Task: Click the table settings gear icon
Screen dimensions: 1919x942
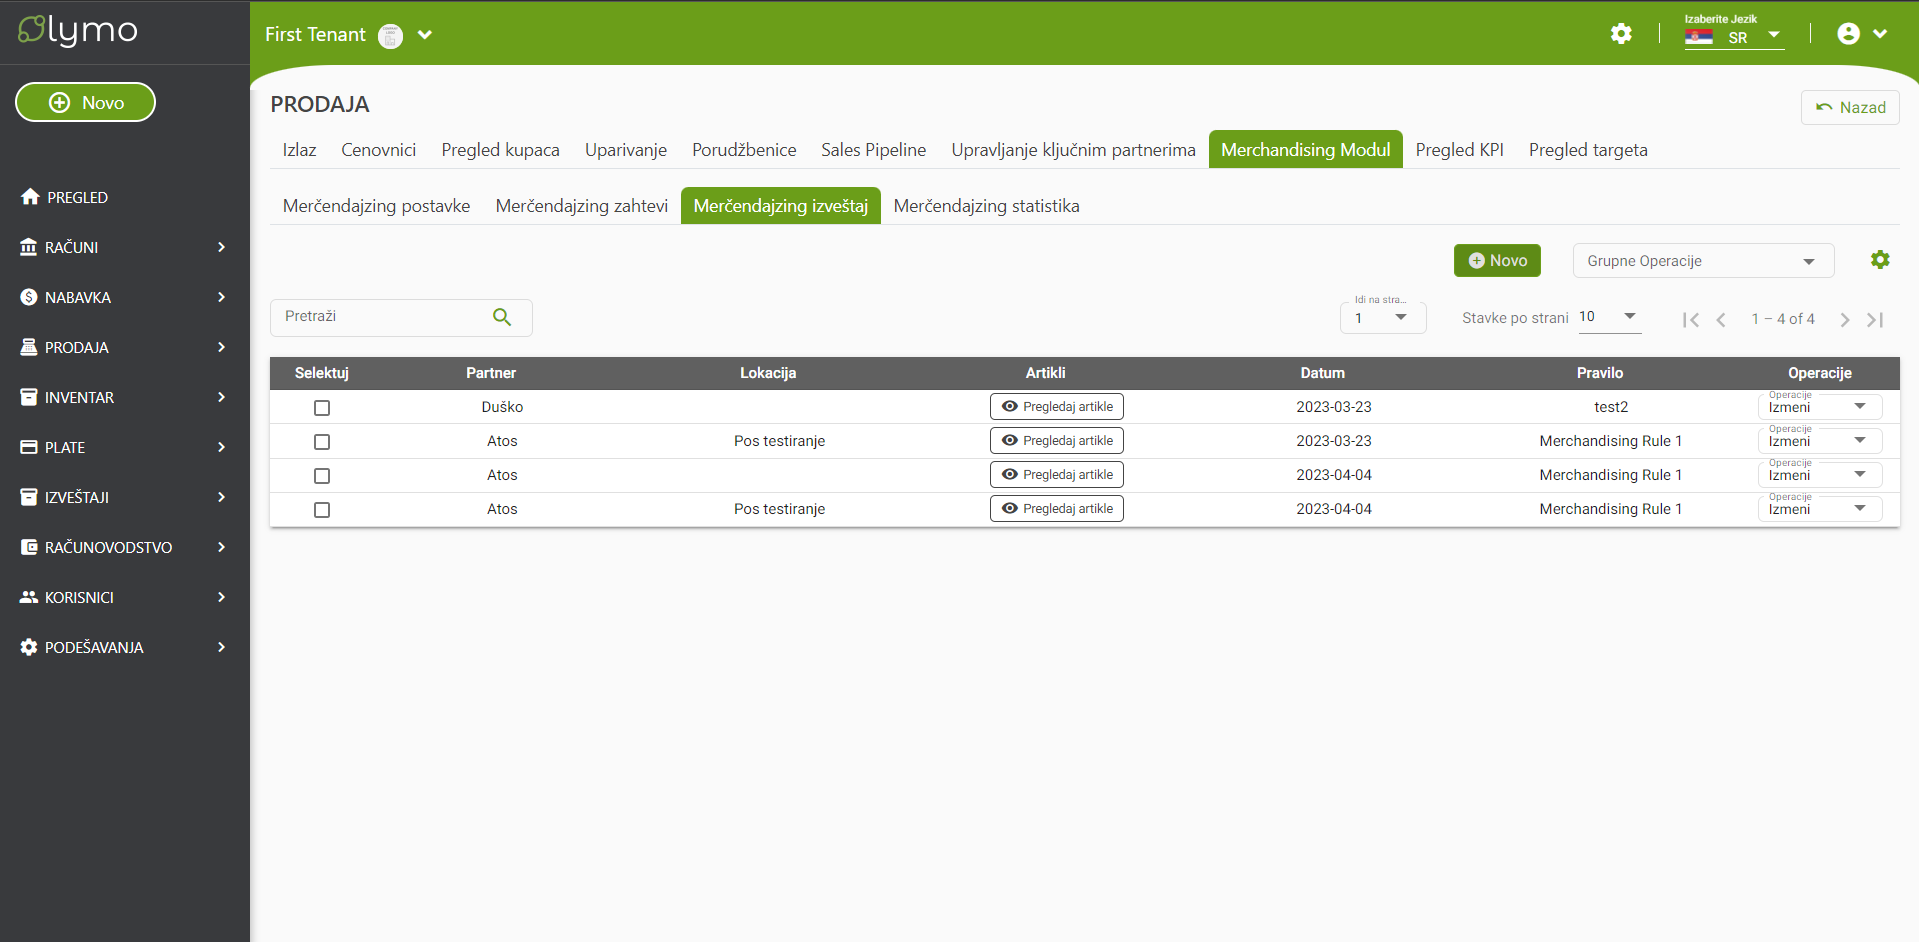Action: (1880, 260)
